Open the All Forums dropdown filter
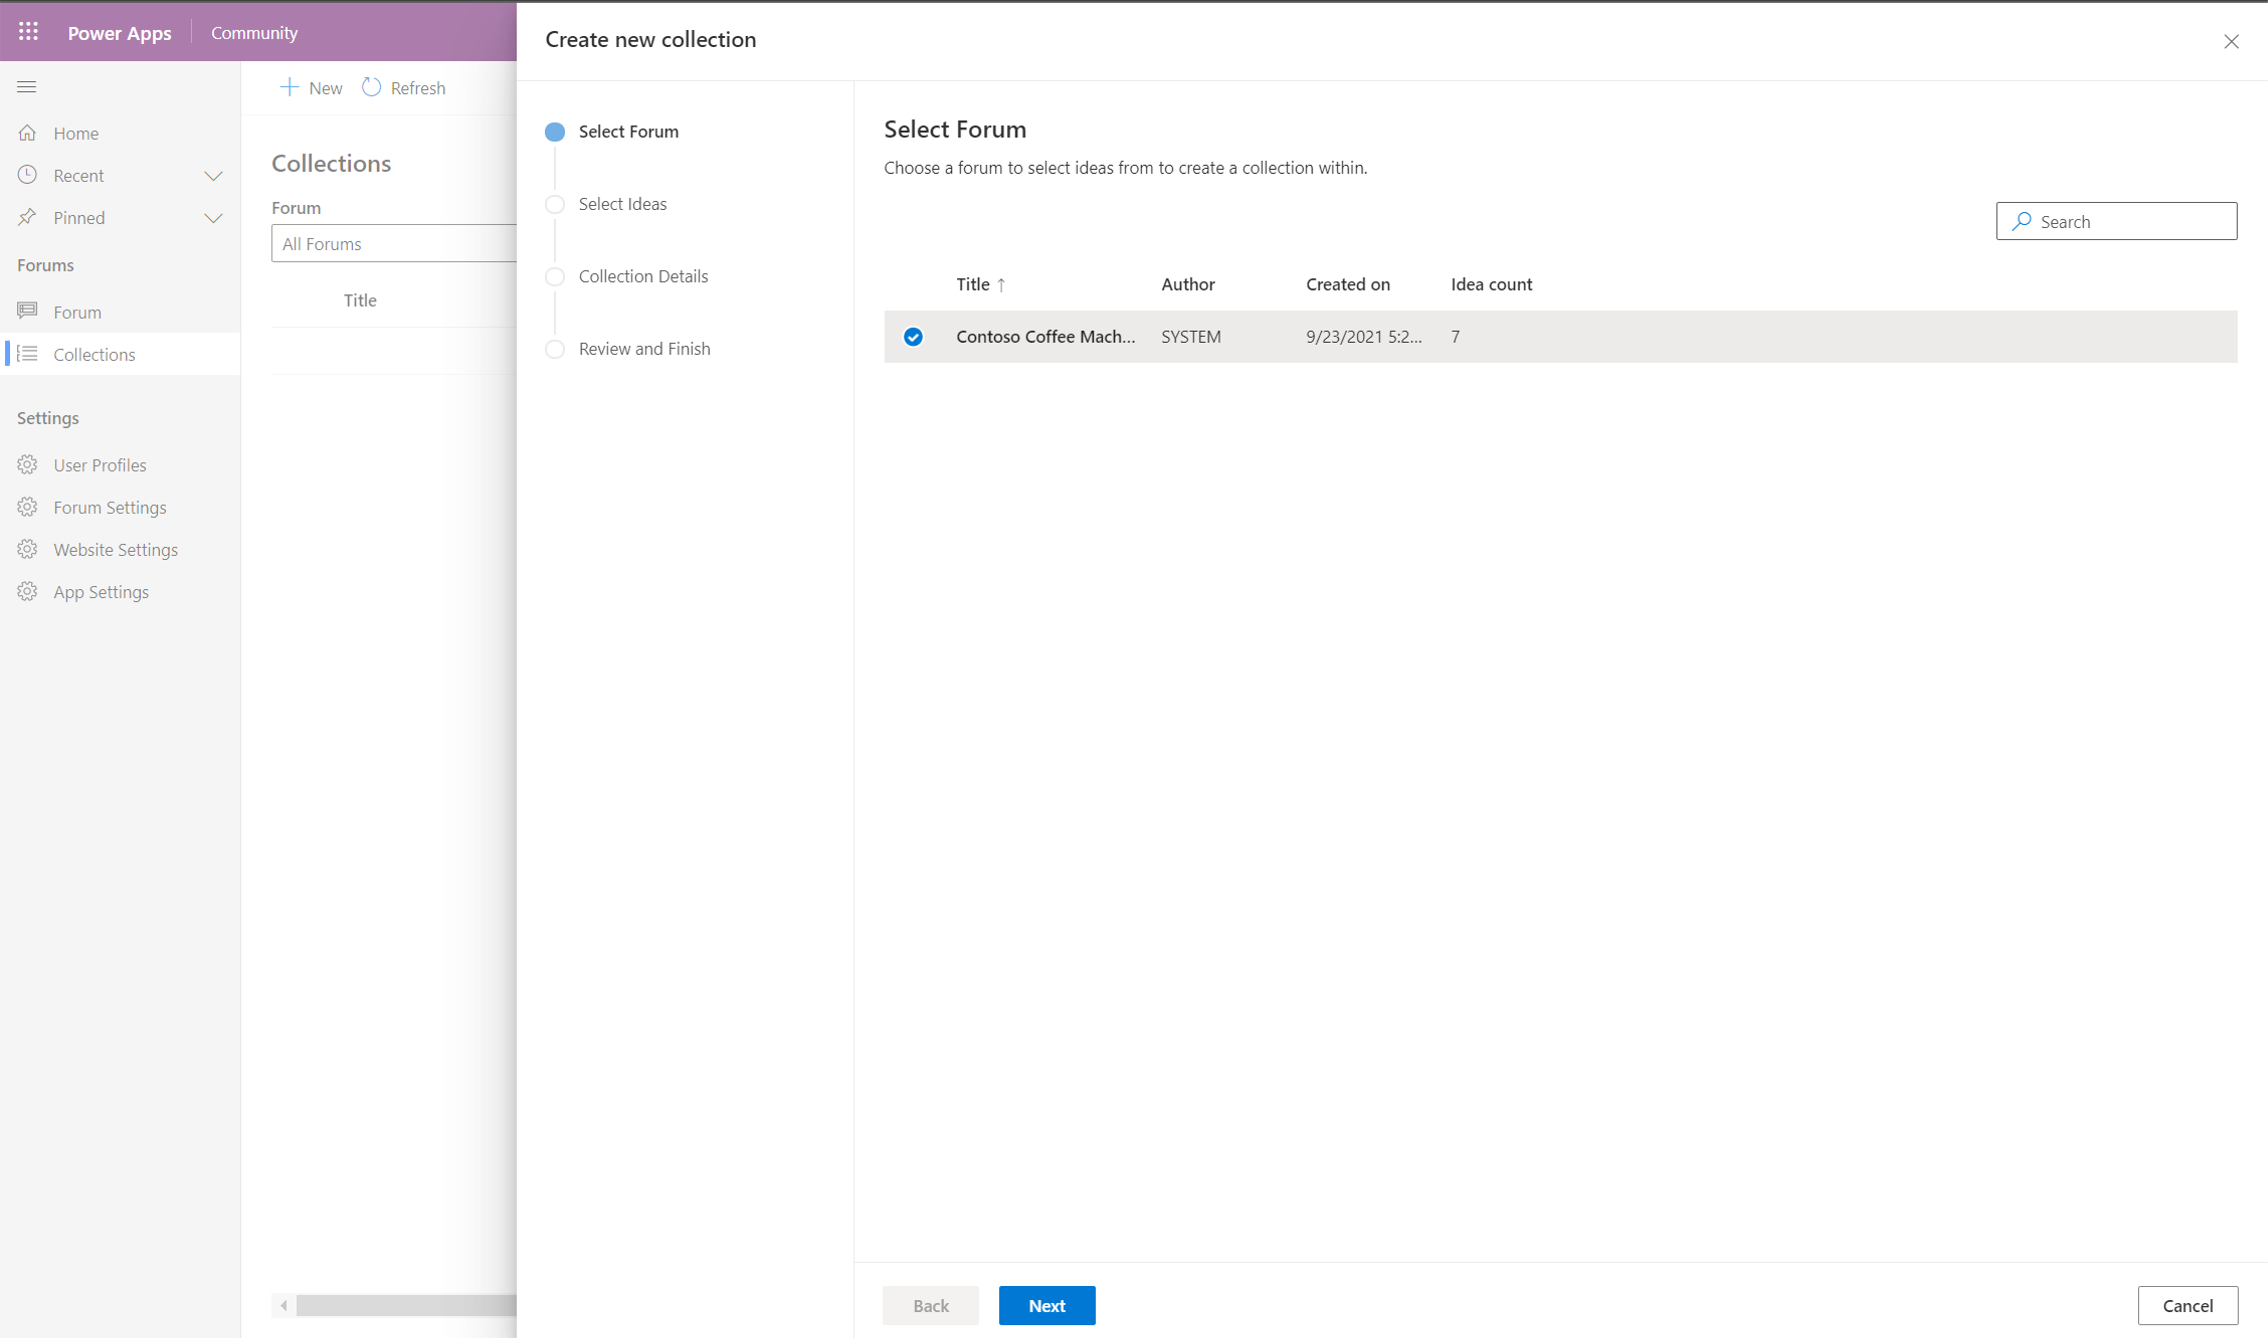Image resolution: width=2268 pixels, height=1343 pixels. point(395,241)
